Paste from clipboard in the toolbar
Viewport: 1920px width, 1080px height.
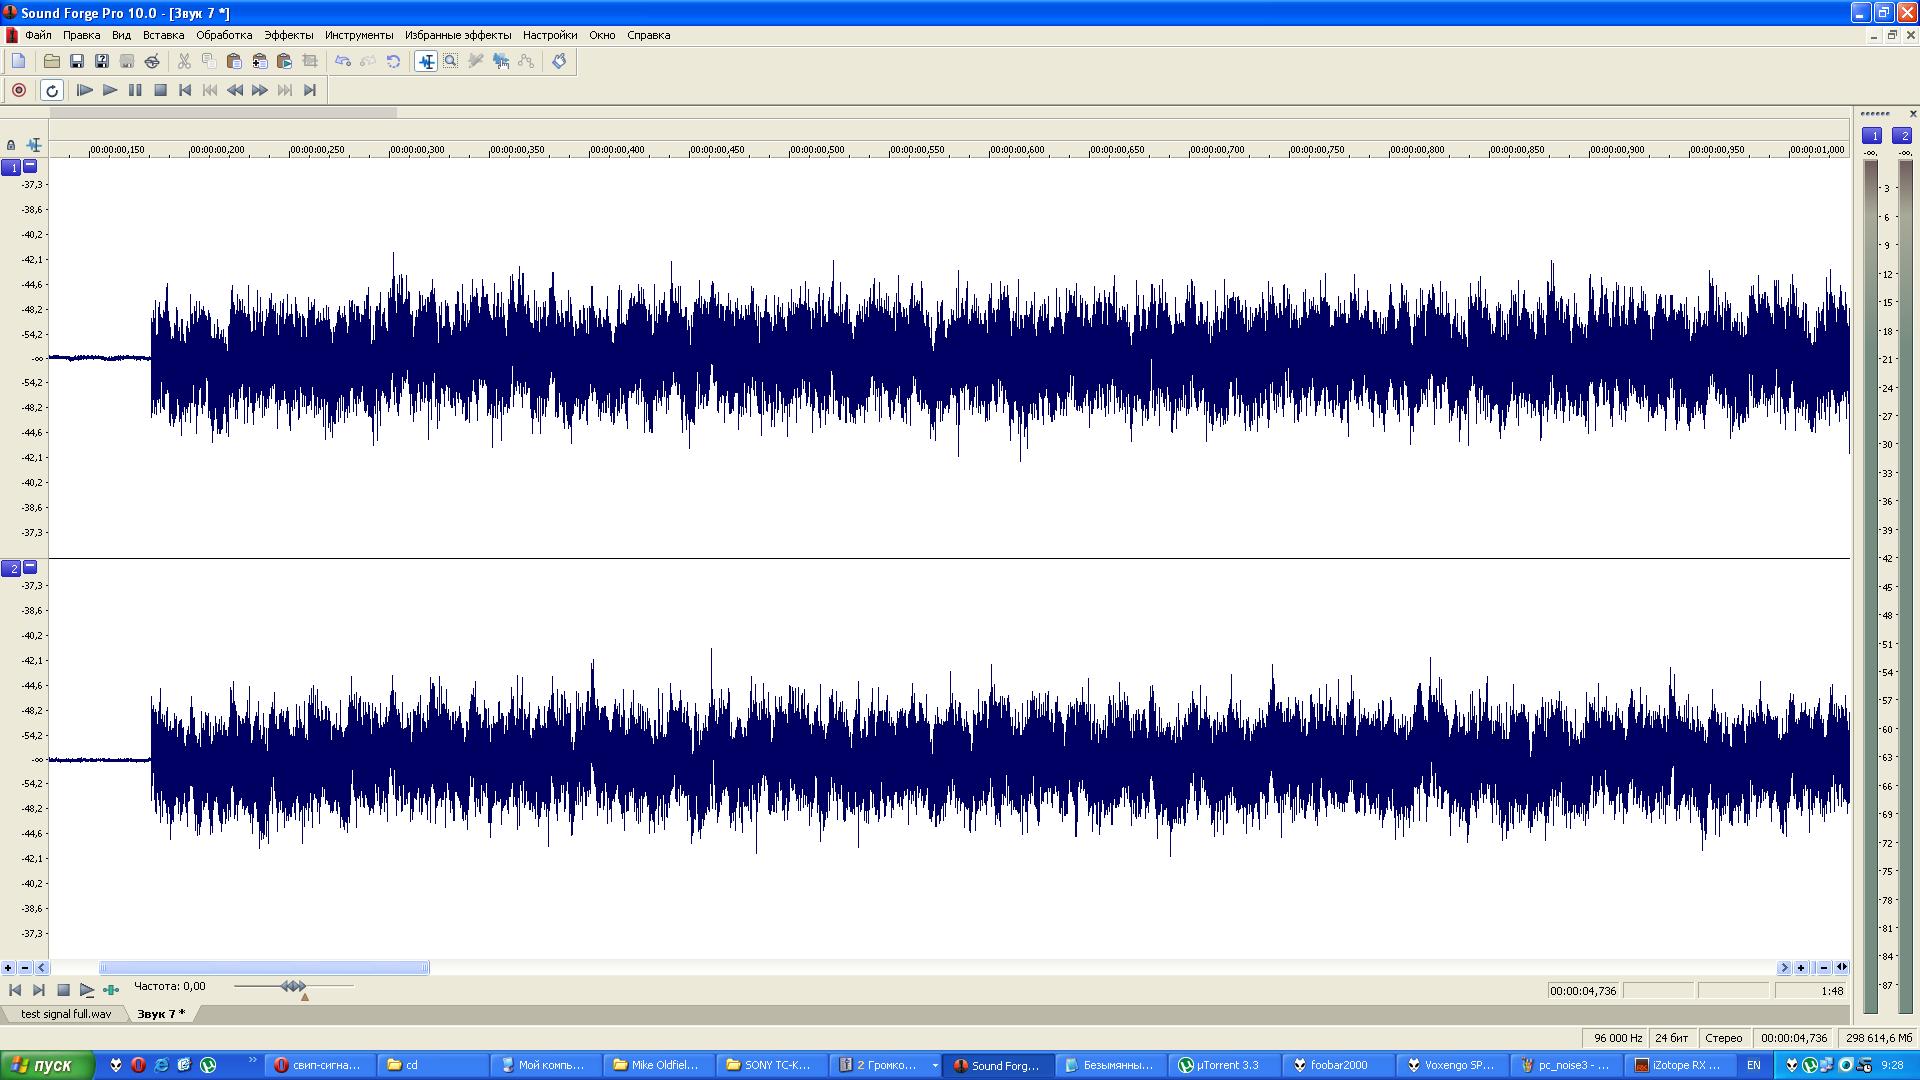(234, 61)
